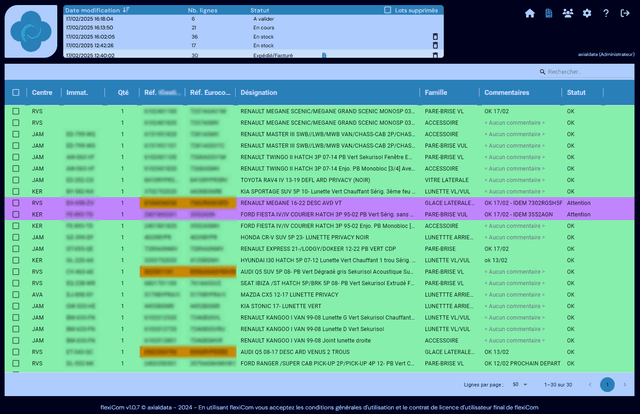Screen dimensions: 640x414
Task: Open the help question mark icon
Action: point(606,13)
